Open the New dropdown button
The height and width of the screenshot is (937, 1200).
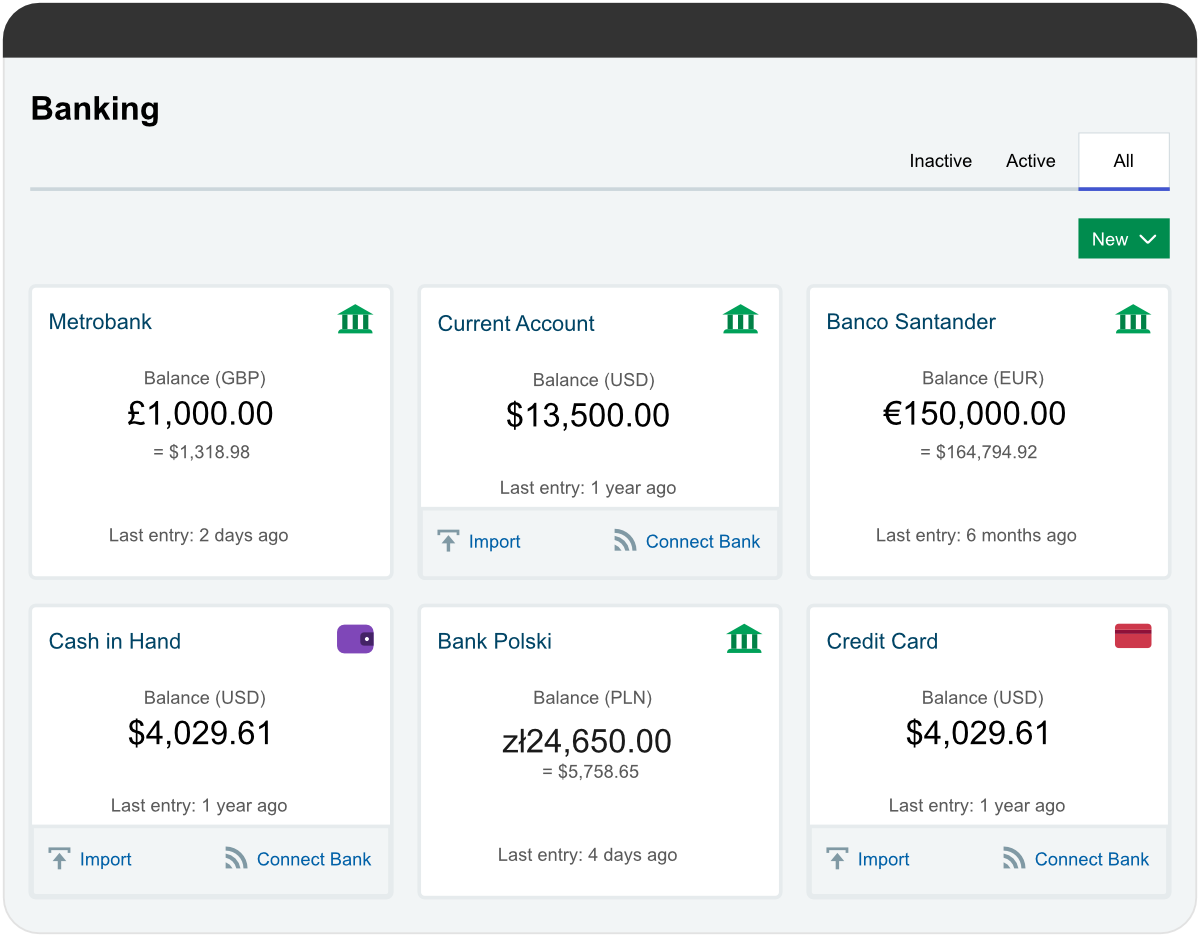(x=1124, y=239)
